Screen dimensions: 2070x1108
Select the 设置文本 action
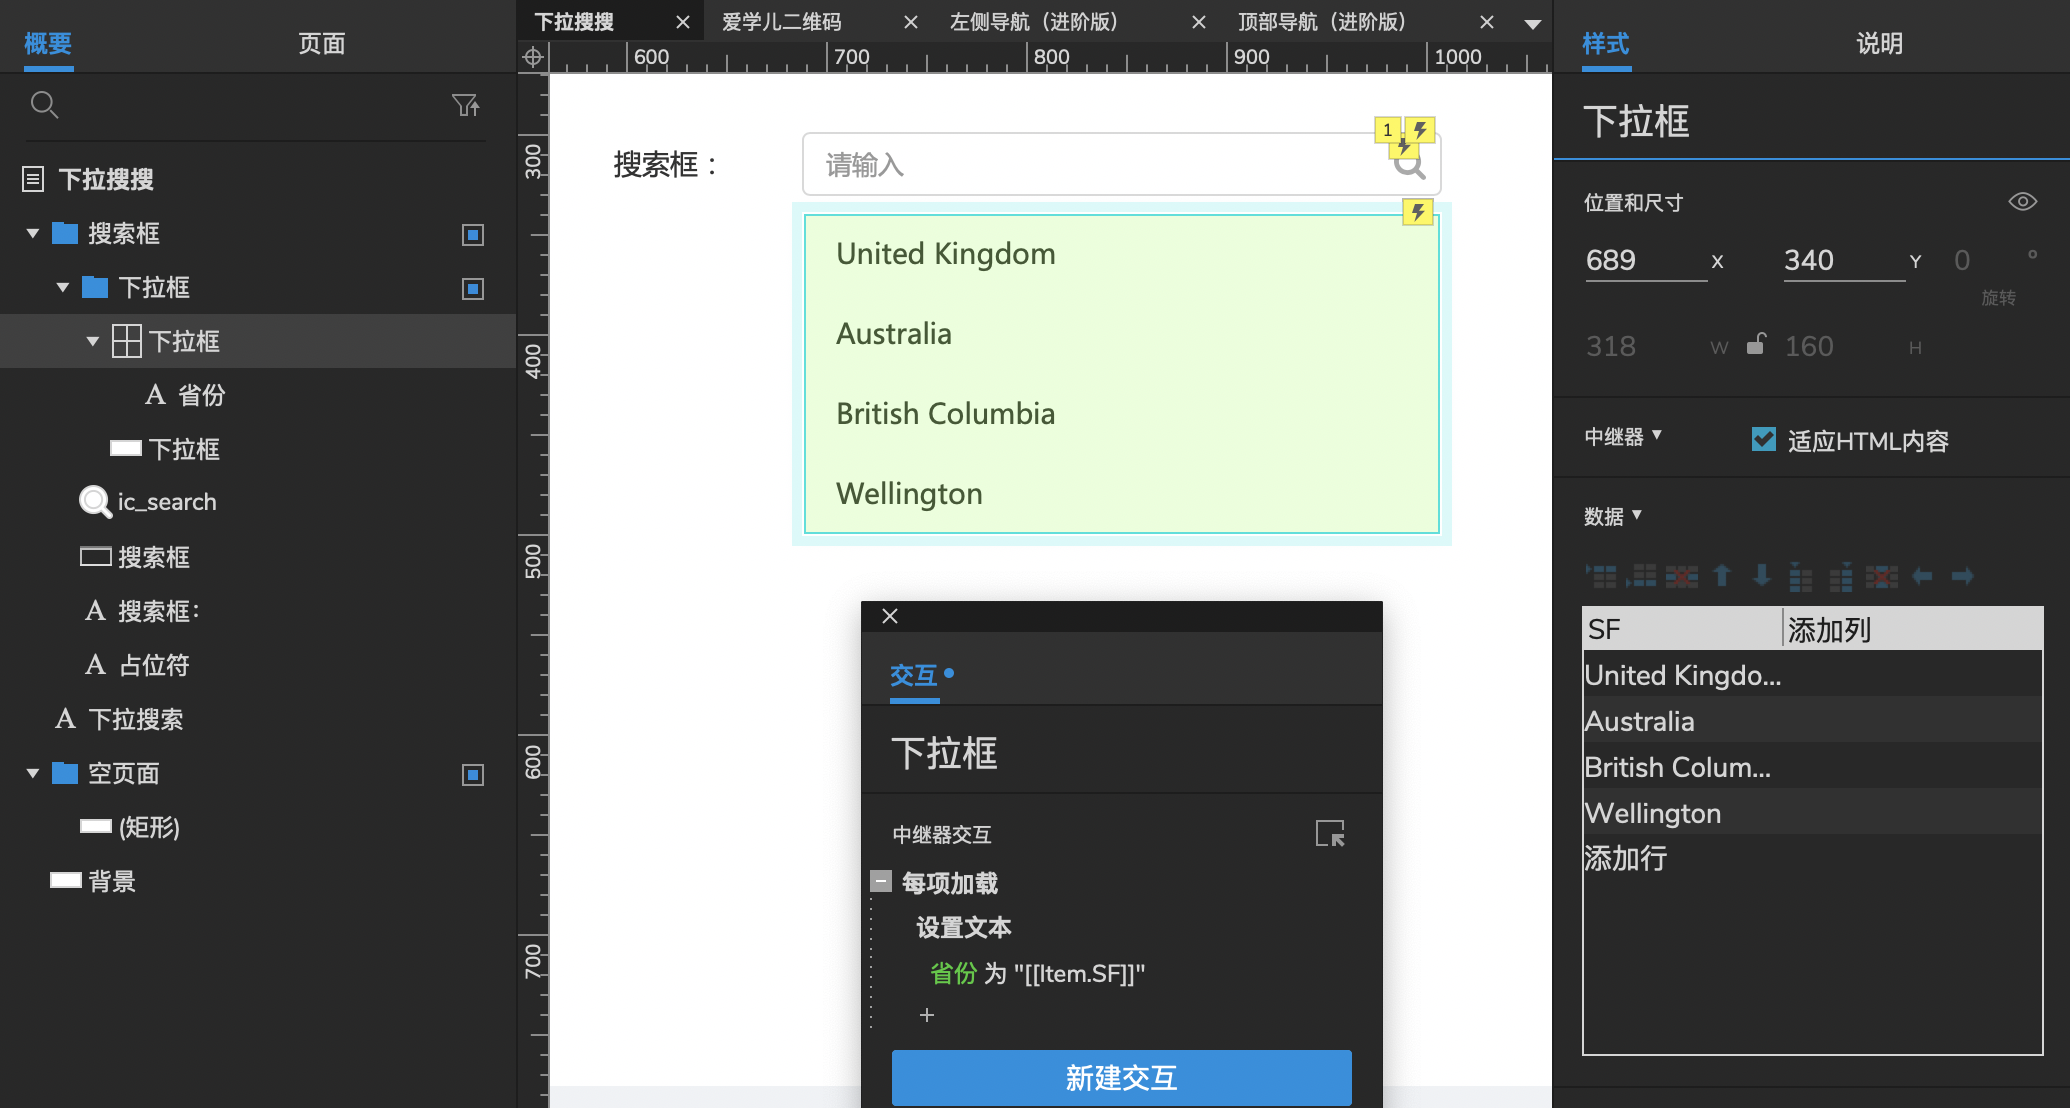pyautogui.click(x=964, y=927)
